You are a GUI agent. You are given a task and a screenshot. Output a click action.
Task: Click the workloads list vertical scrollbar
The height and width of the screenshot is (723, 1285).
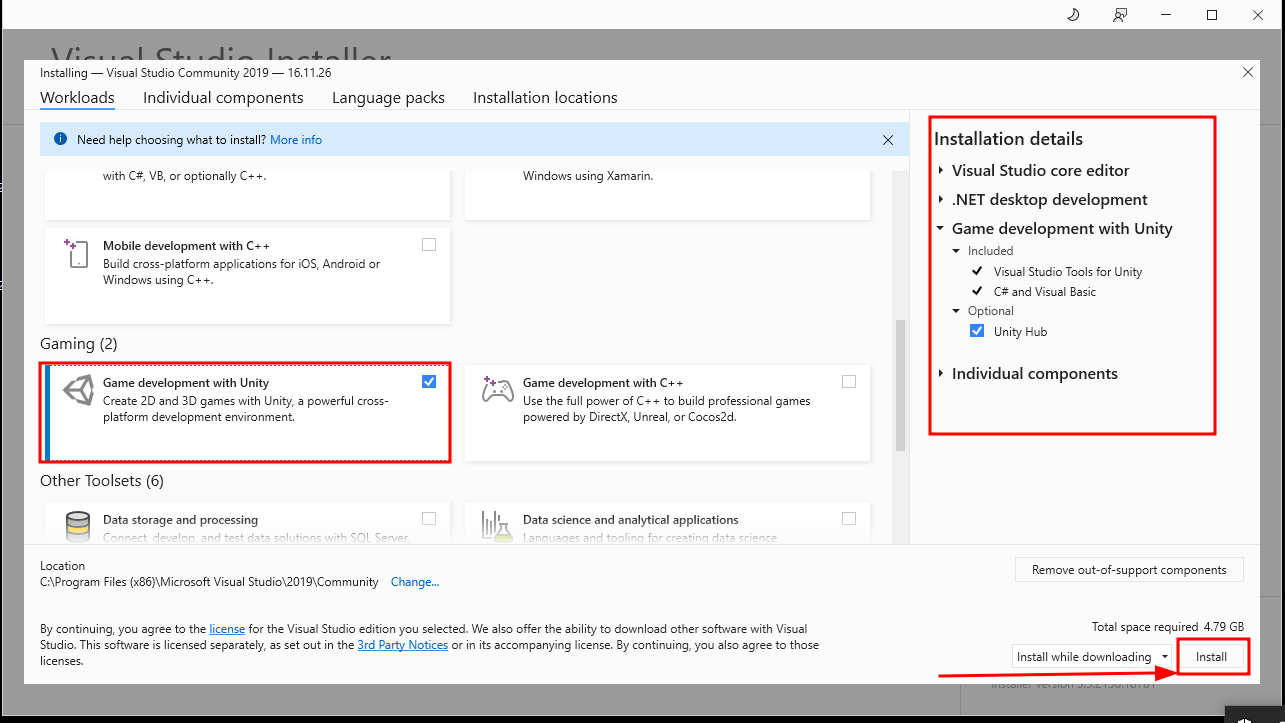(x=900, y=385)
